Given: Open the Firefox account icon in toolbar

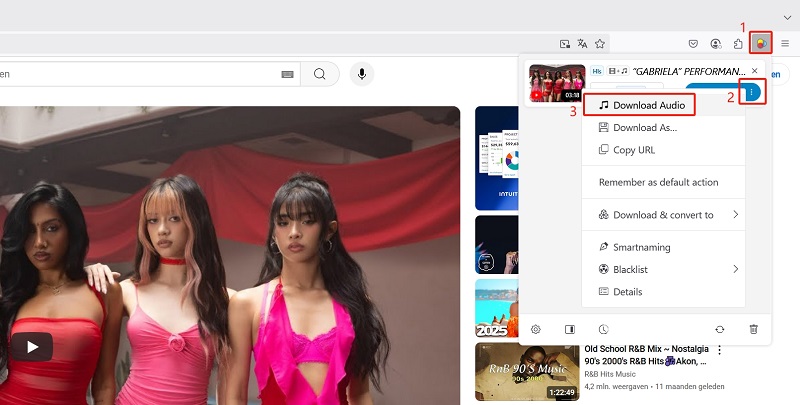Looking at the screenshot, I should 716,44.
